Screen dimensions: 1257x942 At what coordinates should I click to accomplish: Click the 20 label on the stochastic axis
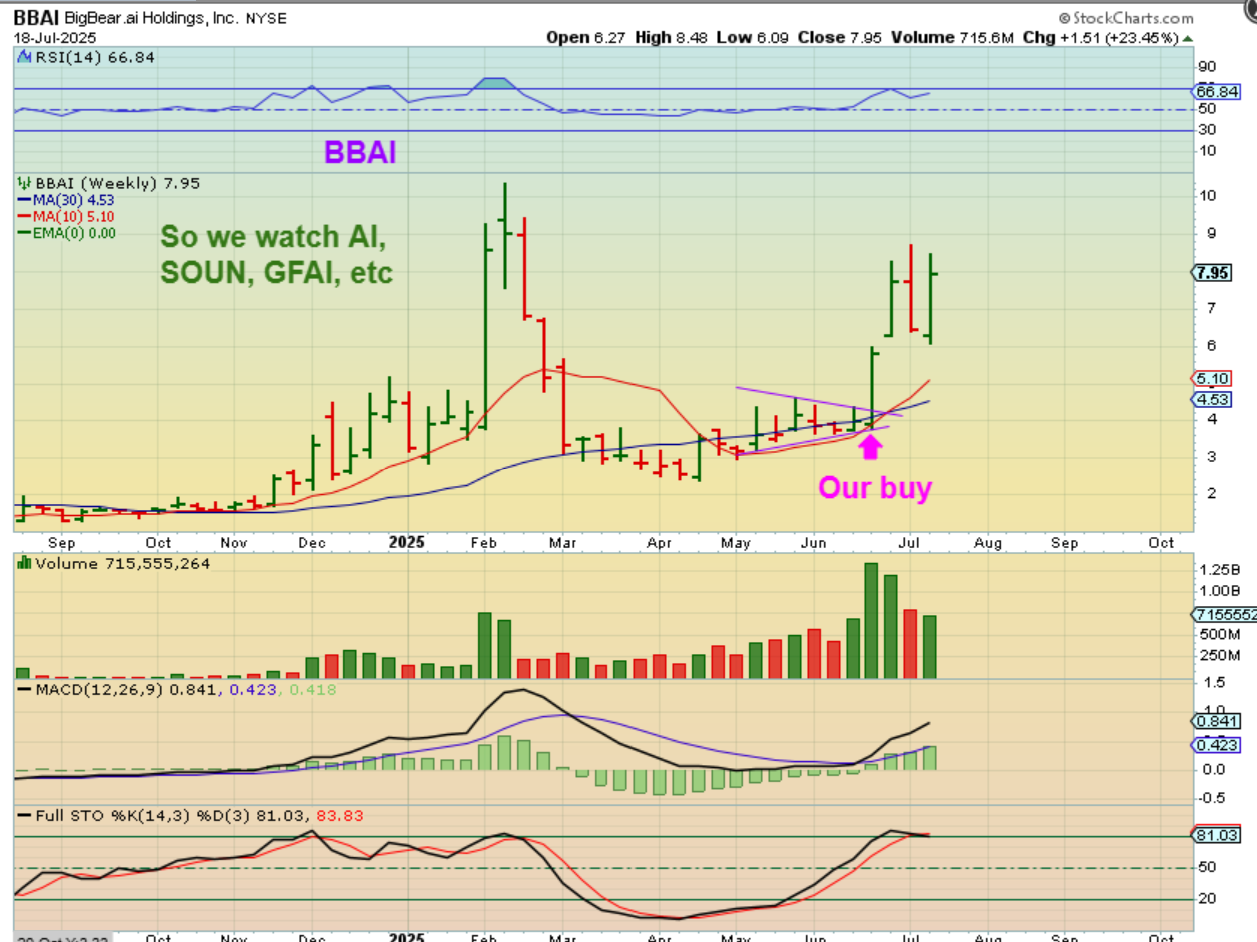pyautogui.click(x=1208, y=898)
